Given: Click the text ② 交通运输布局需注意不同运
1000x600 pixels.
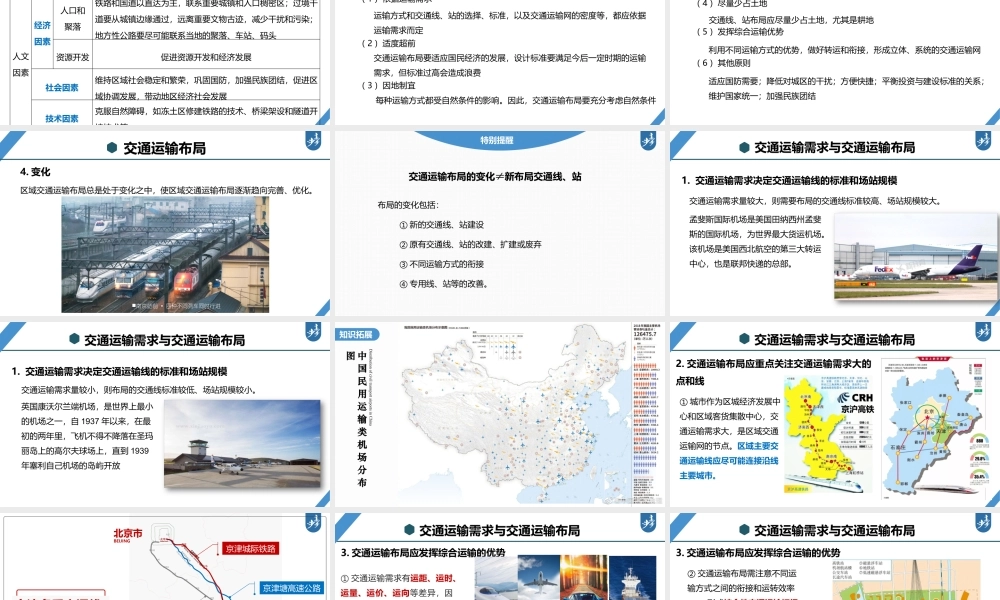Looking at the screenshot, I should (x=742, y=573).
